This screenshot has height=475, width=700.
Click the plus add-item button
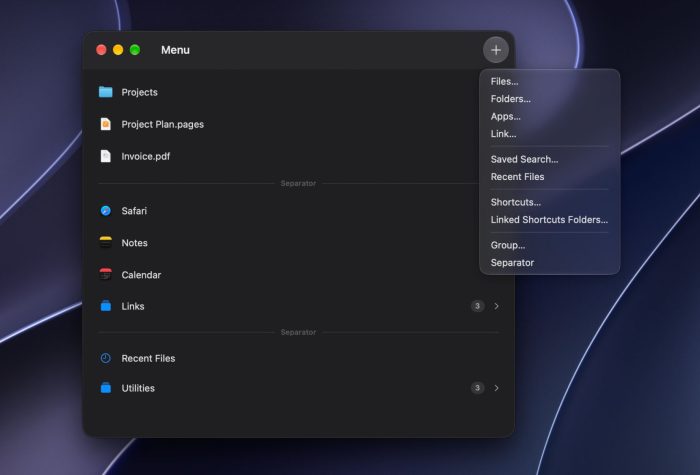coord(496,50)
